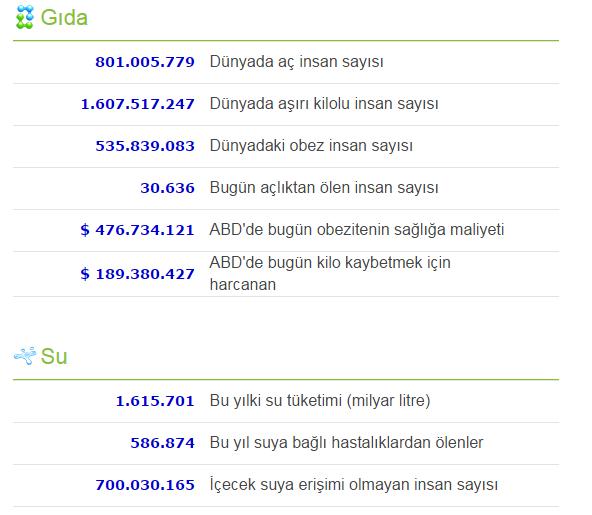Click 'İçecek suya erişimi olmayan insan sayısı' label
This screenshot has height=515, width=592.
[x=354, y=484]
